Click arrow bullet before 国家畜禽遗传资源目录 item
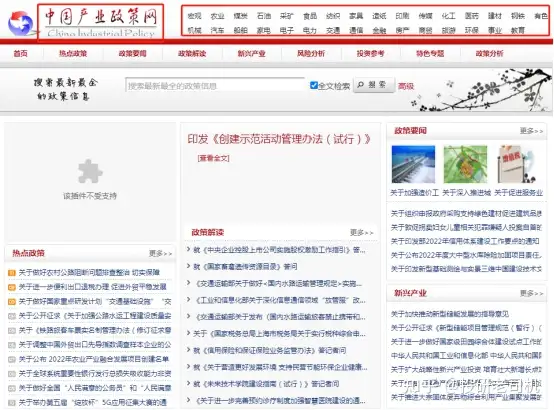 click(189, 266)
